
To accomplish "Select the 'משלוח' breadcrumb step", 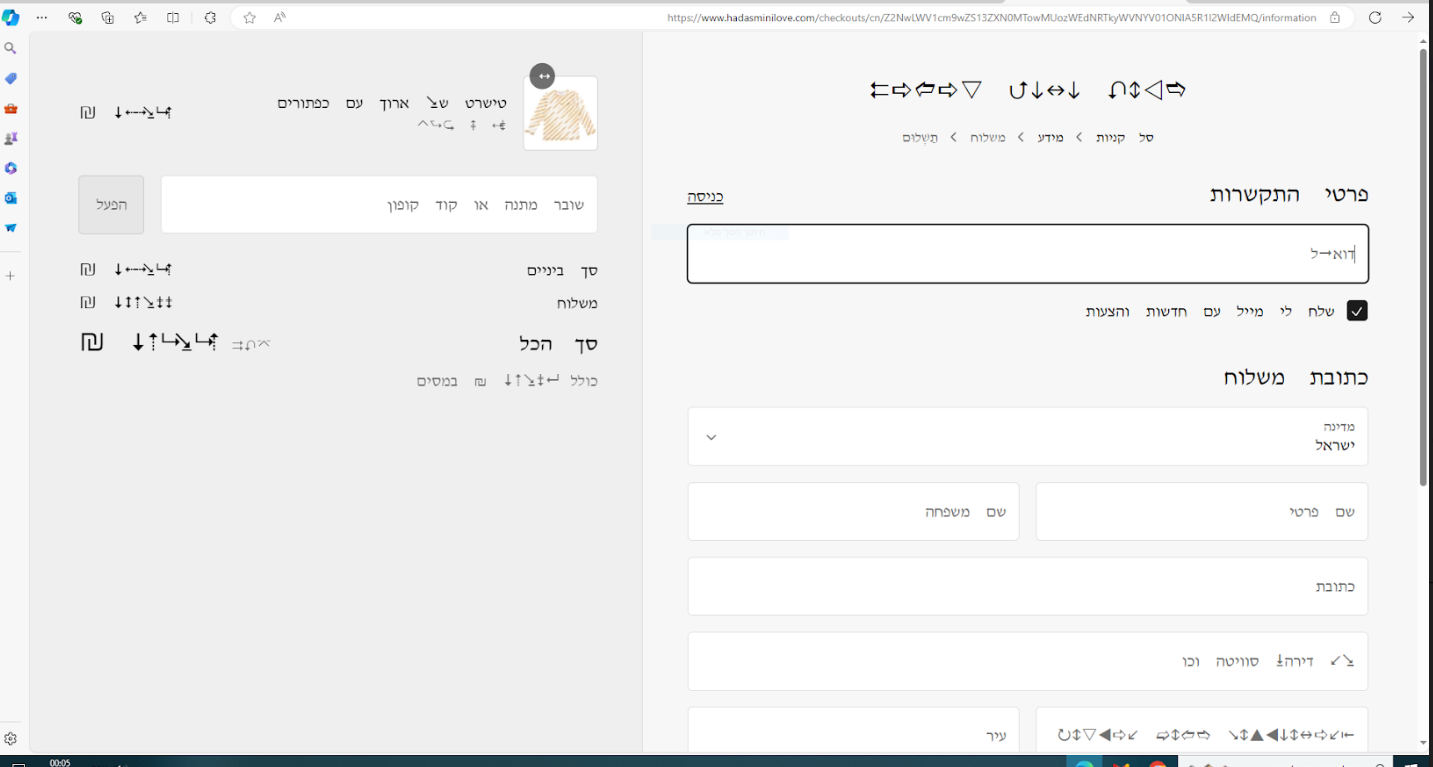I will pyautogui.click(x=988, y=137).
